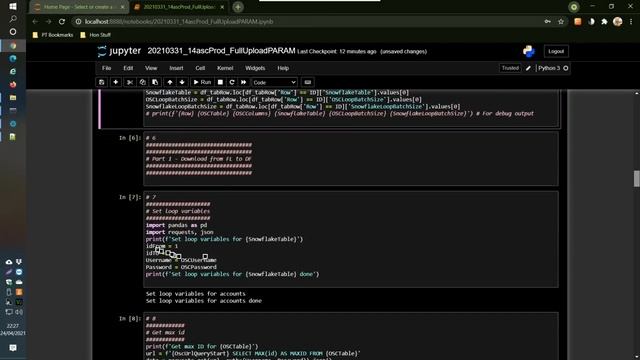The image size is (640, 360).
Task: Open the Cell menu
Action: coord(200,68)
